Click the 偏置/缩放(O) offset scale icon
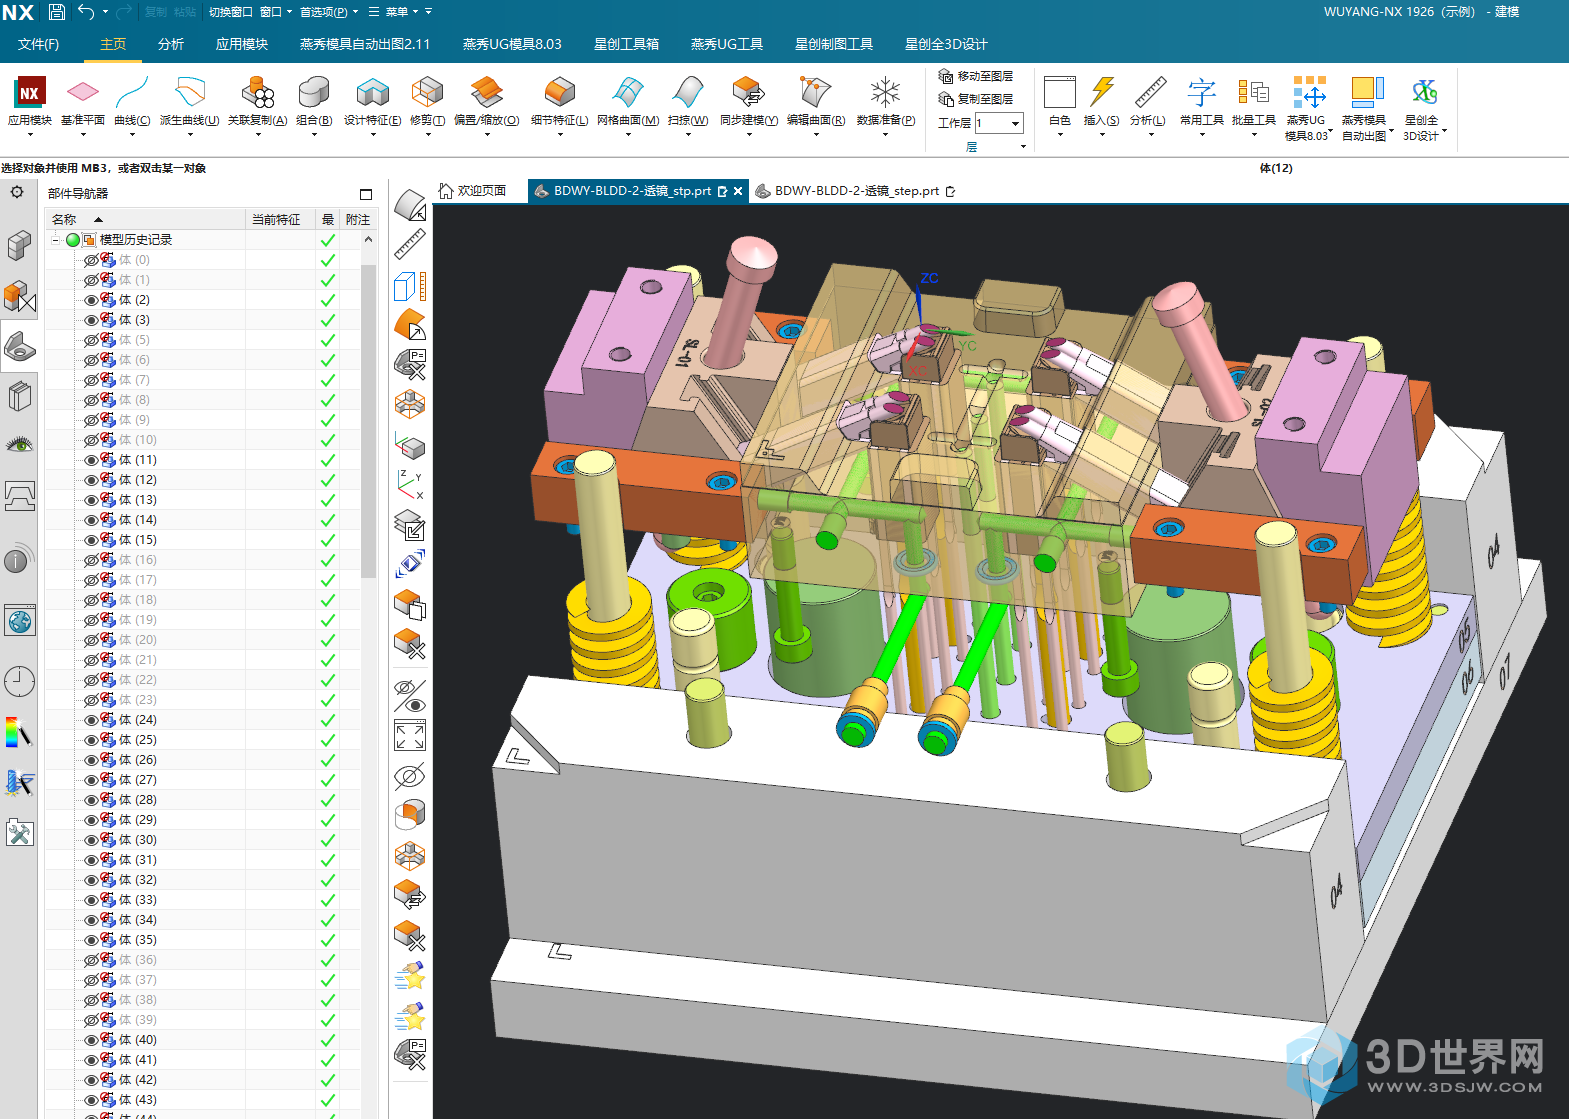1569x1119 pixels. [x=486, y=92]
